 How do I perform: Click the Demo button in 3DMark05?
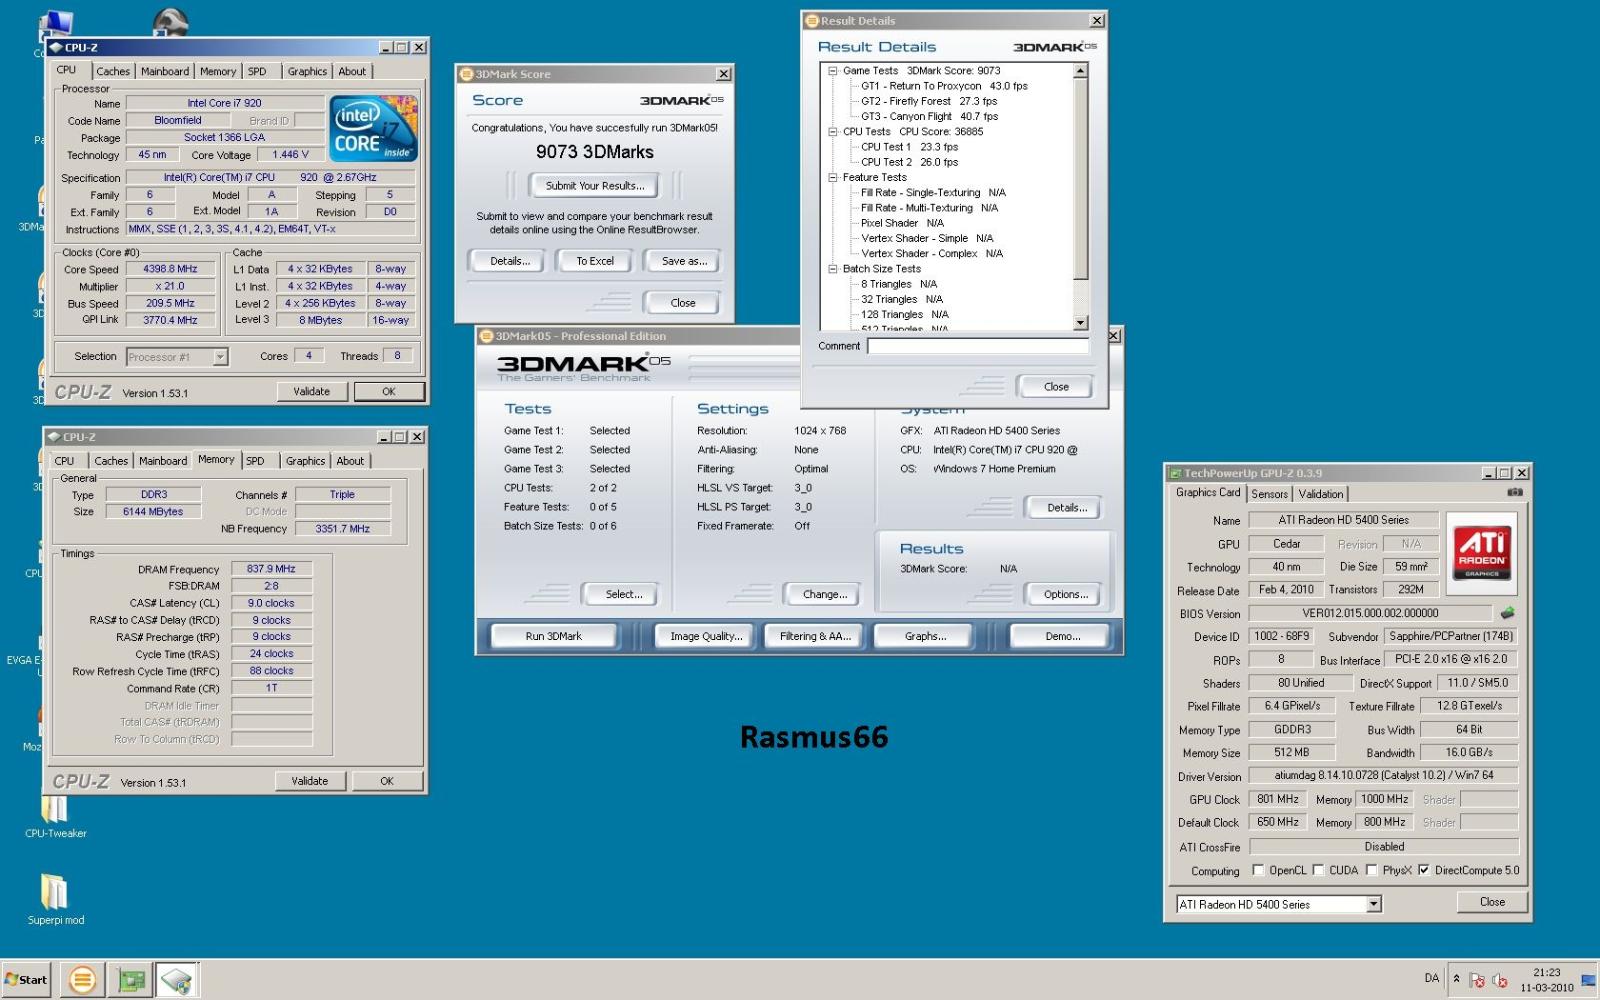tap(1062, 636)
